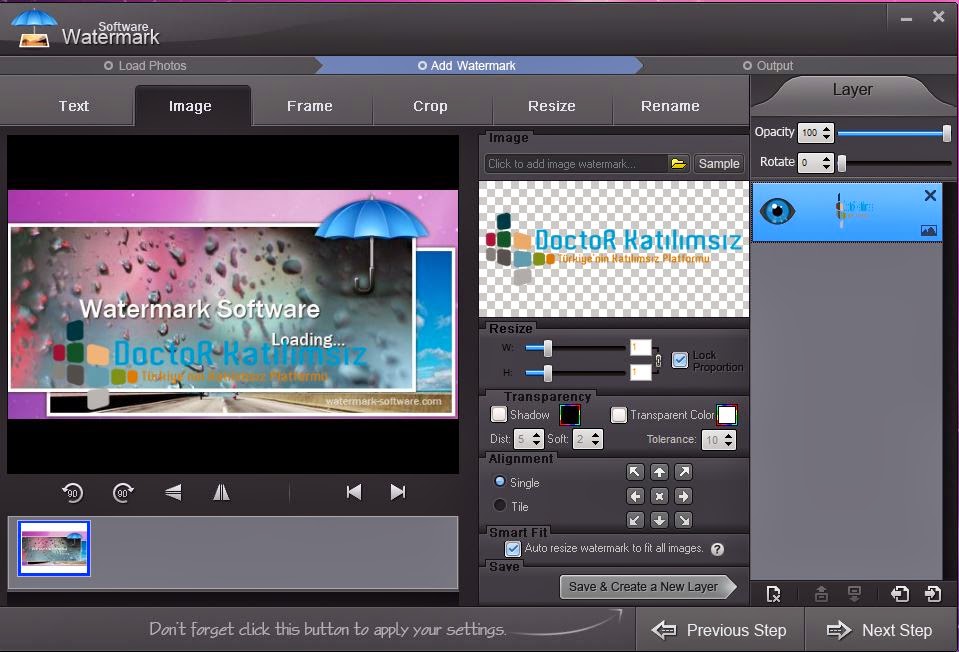Click the save template icon
The image size is (959, 652).
[933, 593]
